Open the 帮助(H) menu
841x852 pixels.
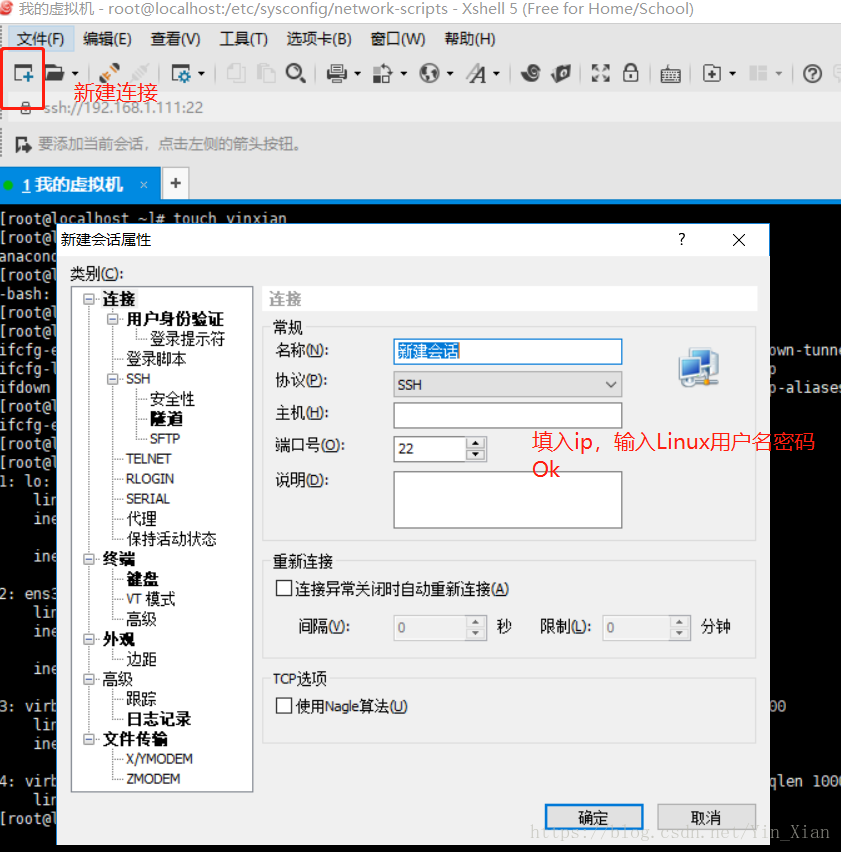(x=469, y=39)
